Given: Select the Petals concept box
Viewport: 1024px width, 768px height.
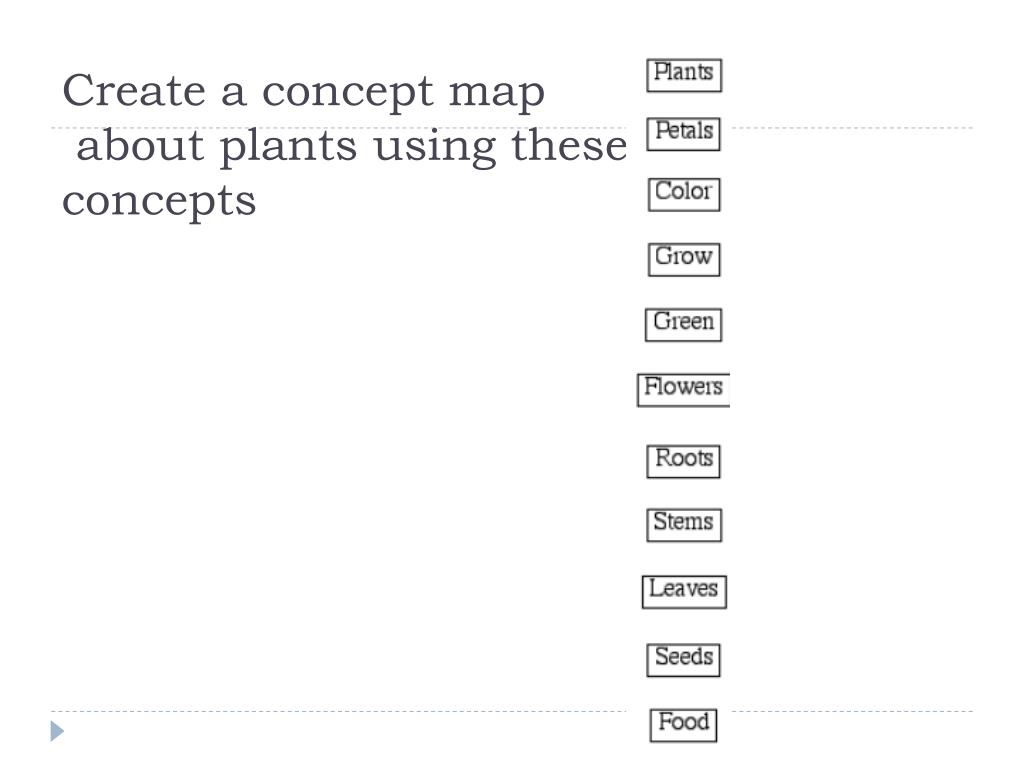Looking at the screenshot, I should 684,134.
